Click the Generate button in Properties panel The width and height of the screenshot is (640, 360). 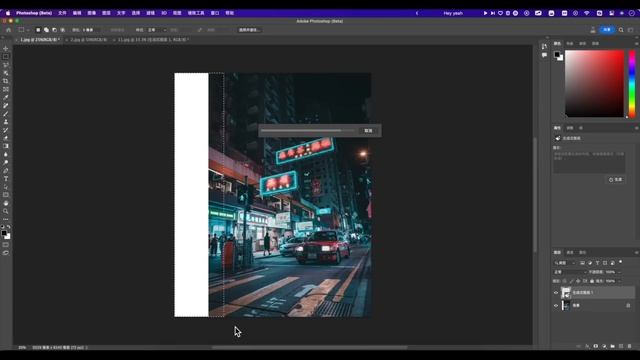coord(616,180)
